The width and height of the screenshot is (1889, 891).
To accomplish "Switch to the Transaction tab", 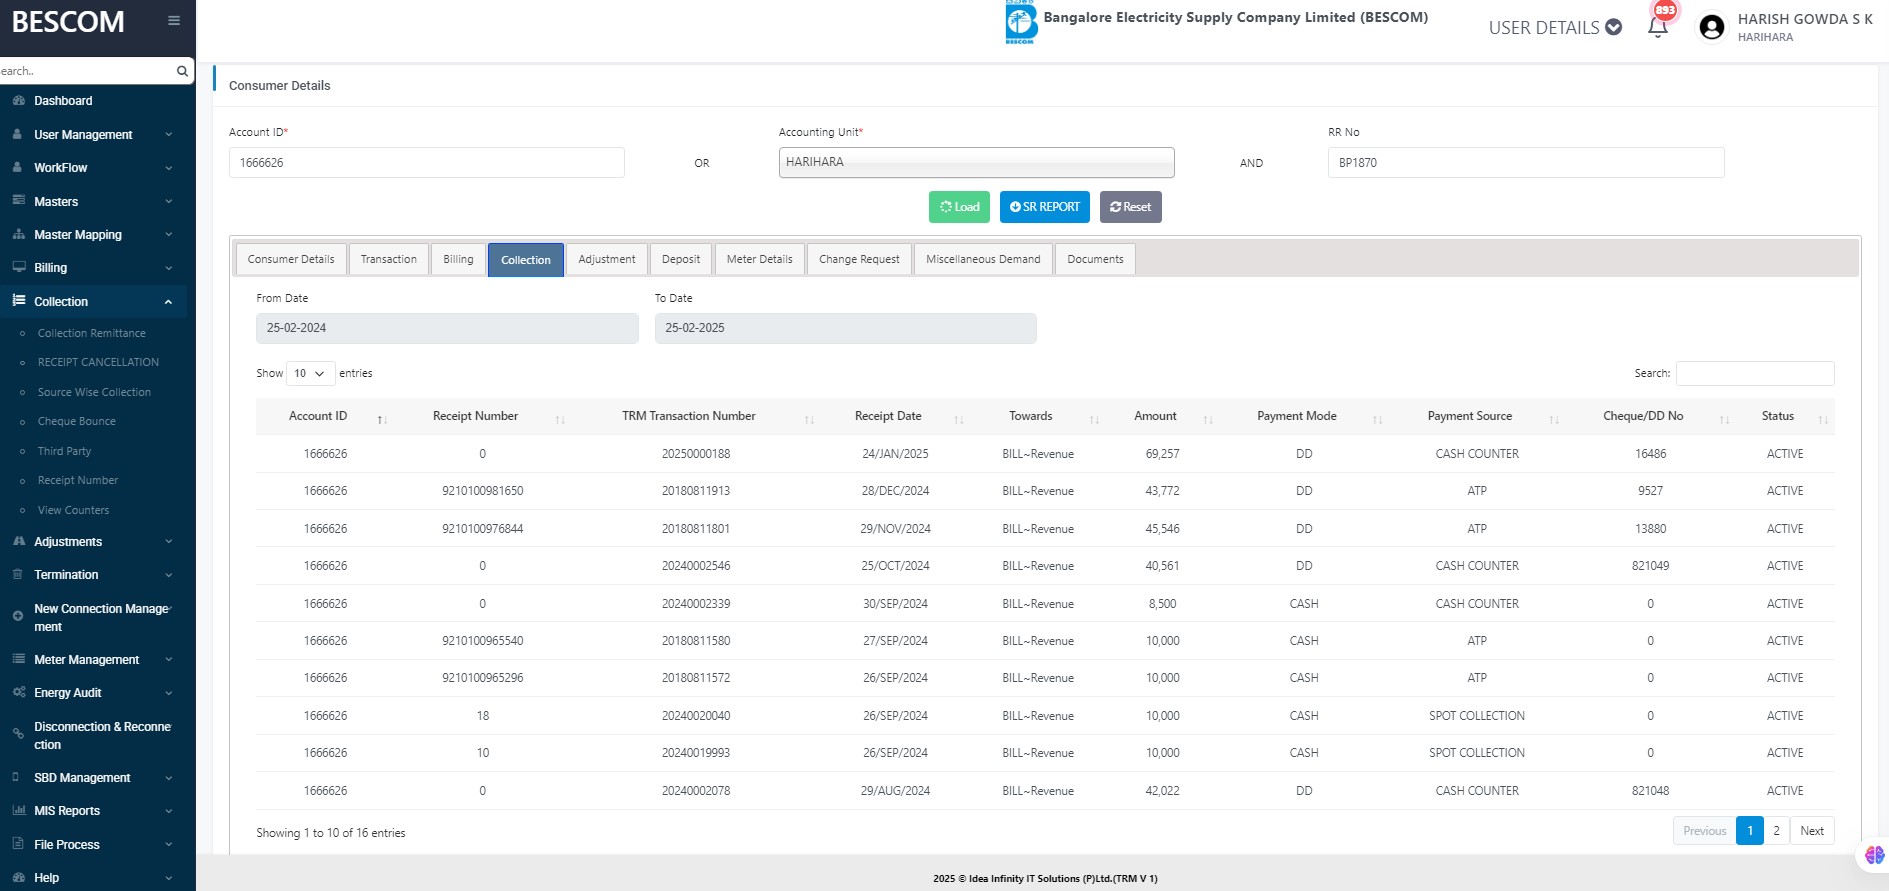I will (x=388, y=259).
